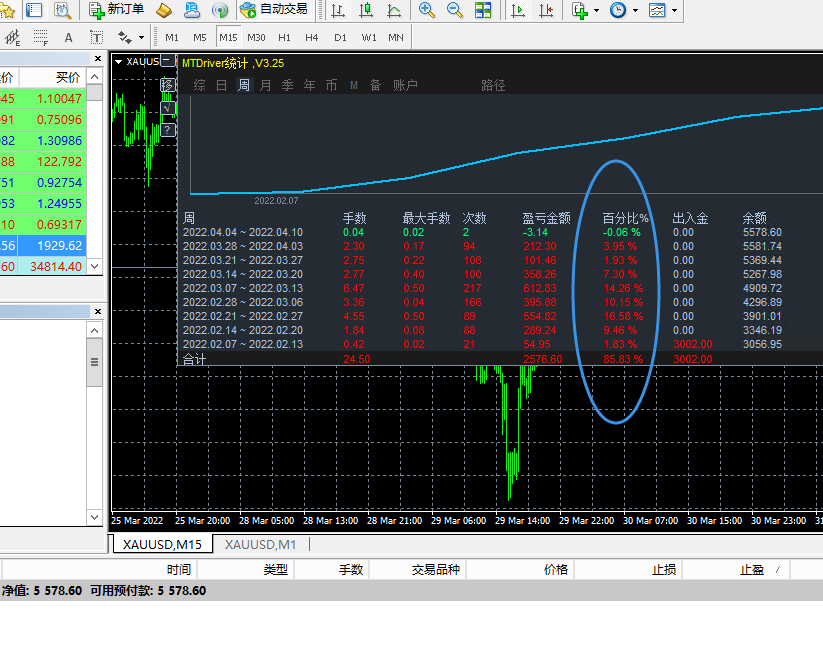Open the MetaEditor yellow book icon

pyautogui.click(x=164, y=10)
